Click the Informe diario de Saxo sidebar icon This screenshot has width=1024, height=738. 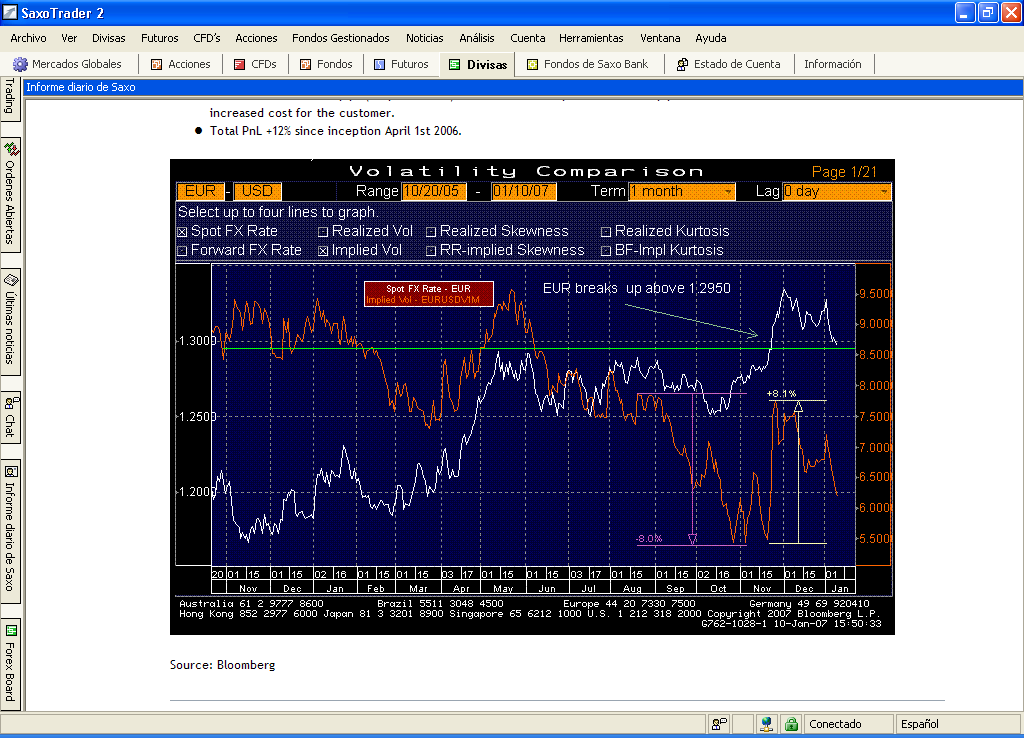click(x=11, y=472)
